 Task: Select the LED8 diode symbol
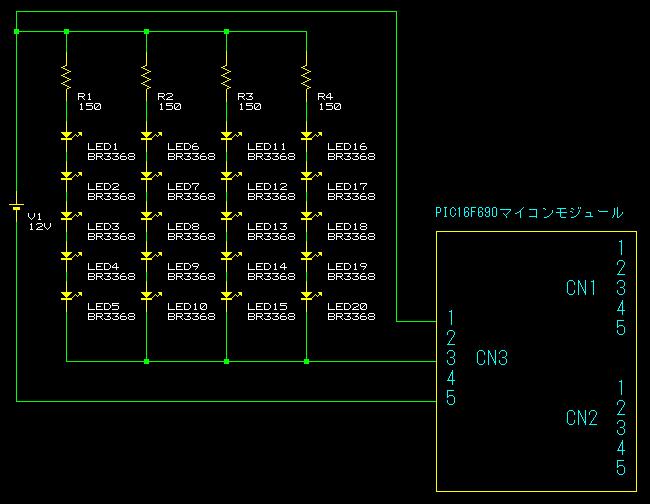click(x=150, y=216)
